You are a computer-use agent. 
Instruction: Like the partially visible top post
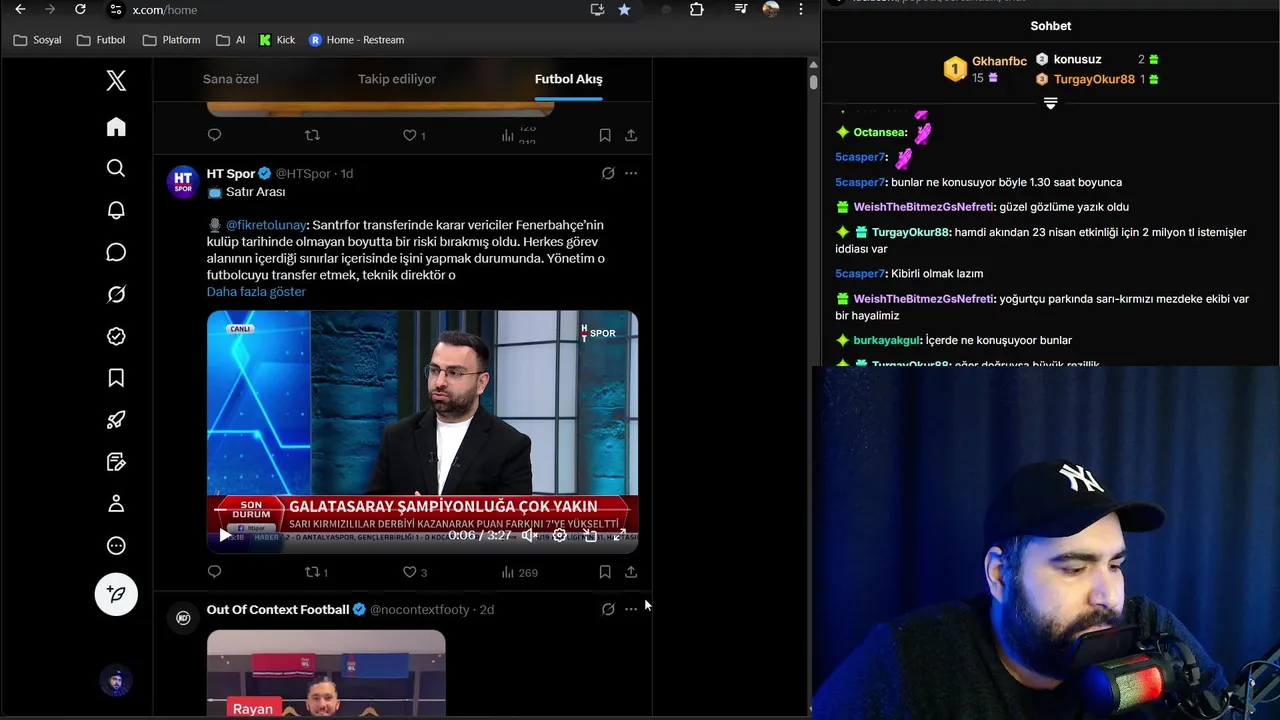pyautogui.click(x=414, y=135)
